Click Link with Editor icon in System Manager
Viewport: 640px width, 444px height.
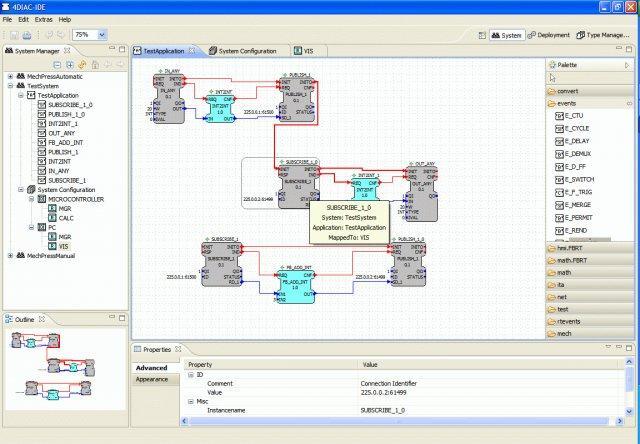coord(82,65)
